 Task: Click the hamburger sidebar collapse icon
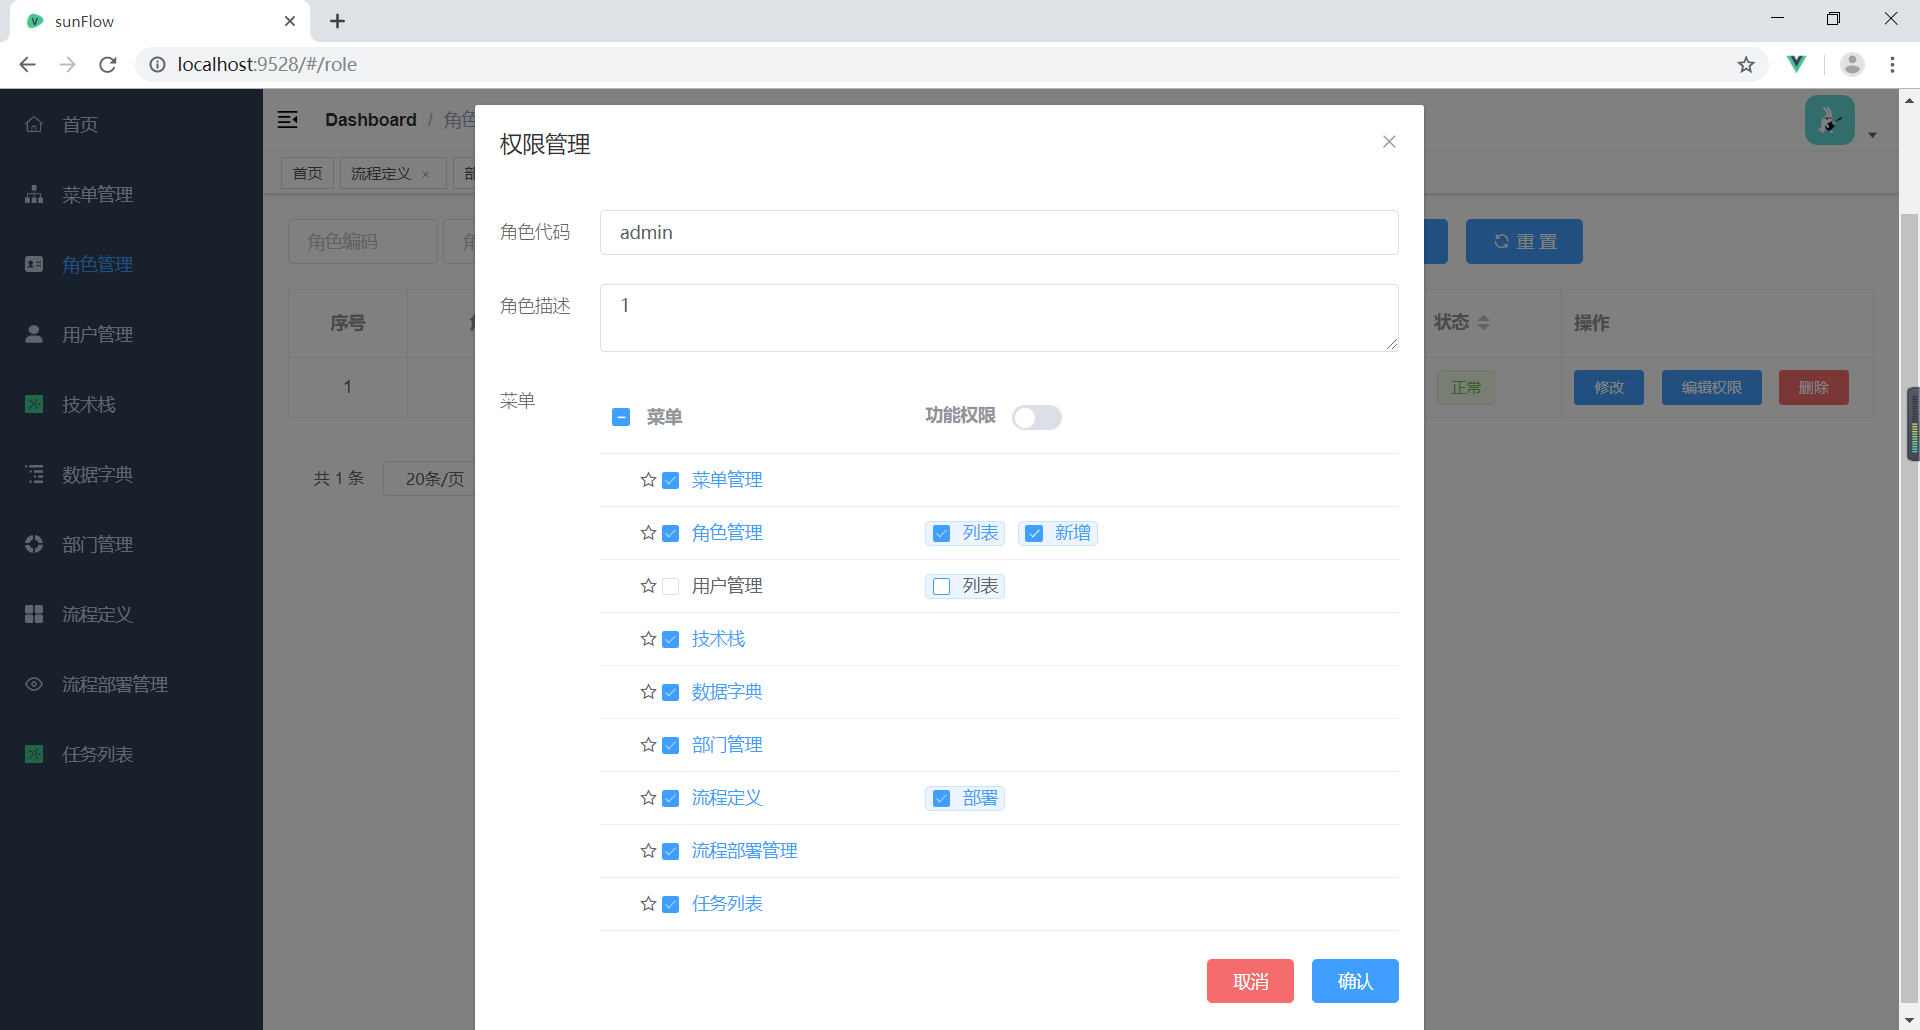288,120
